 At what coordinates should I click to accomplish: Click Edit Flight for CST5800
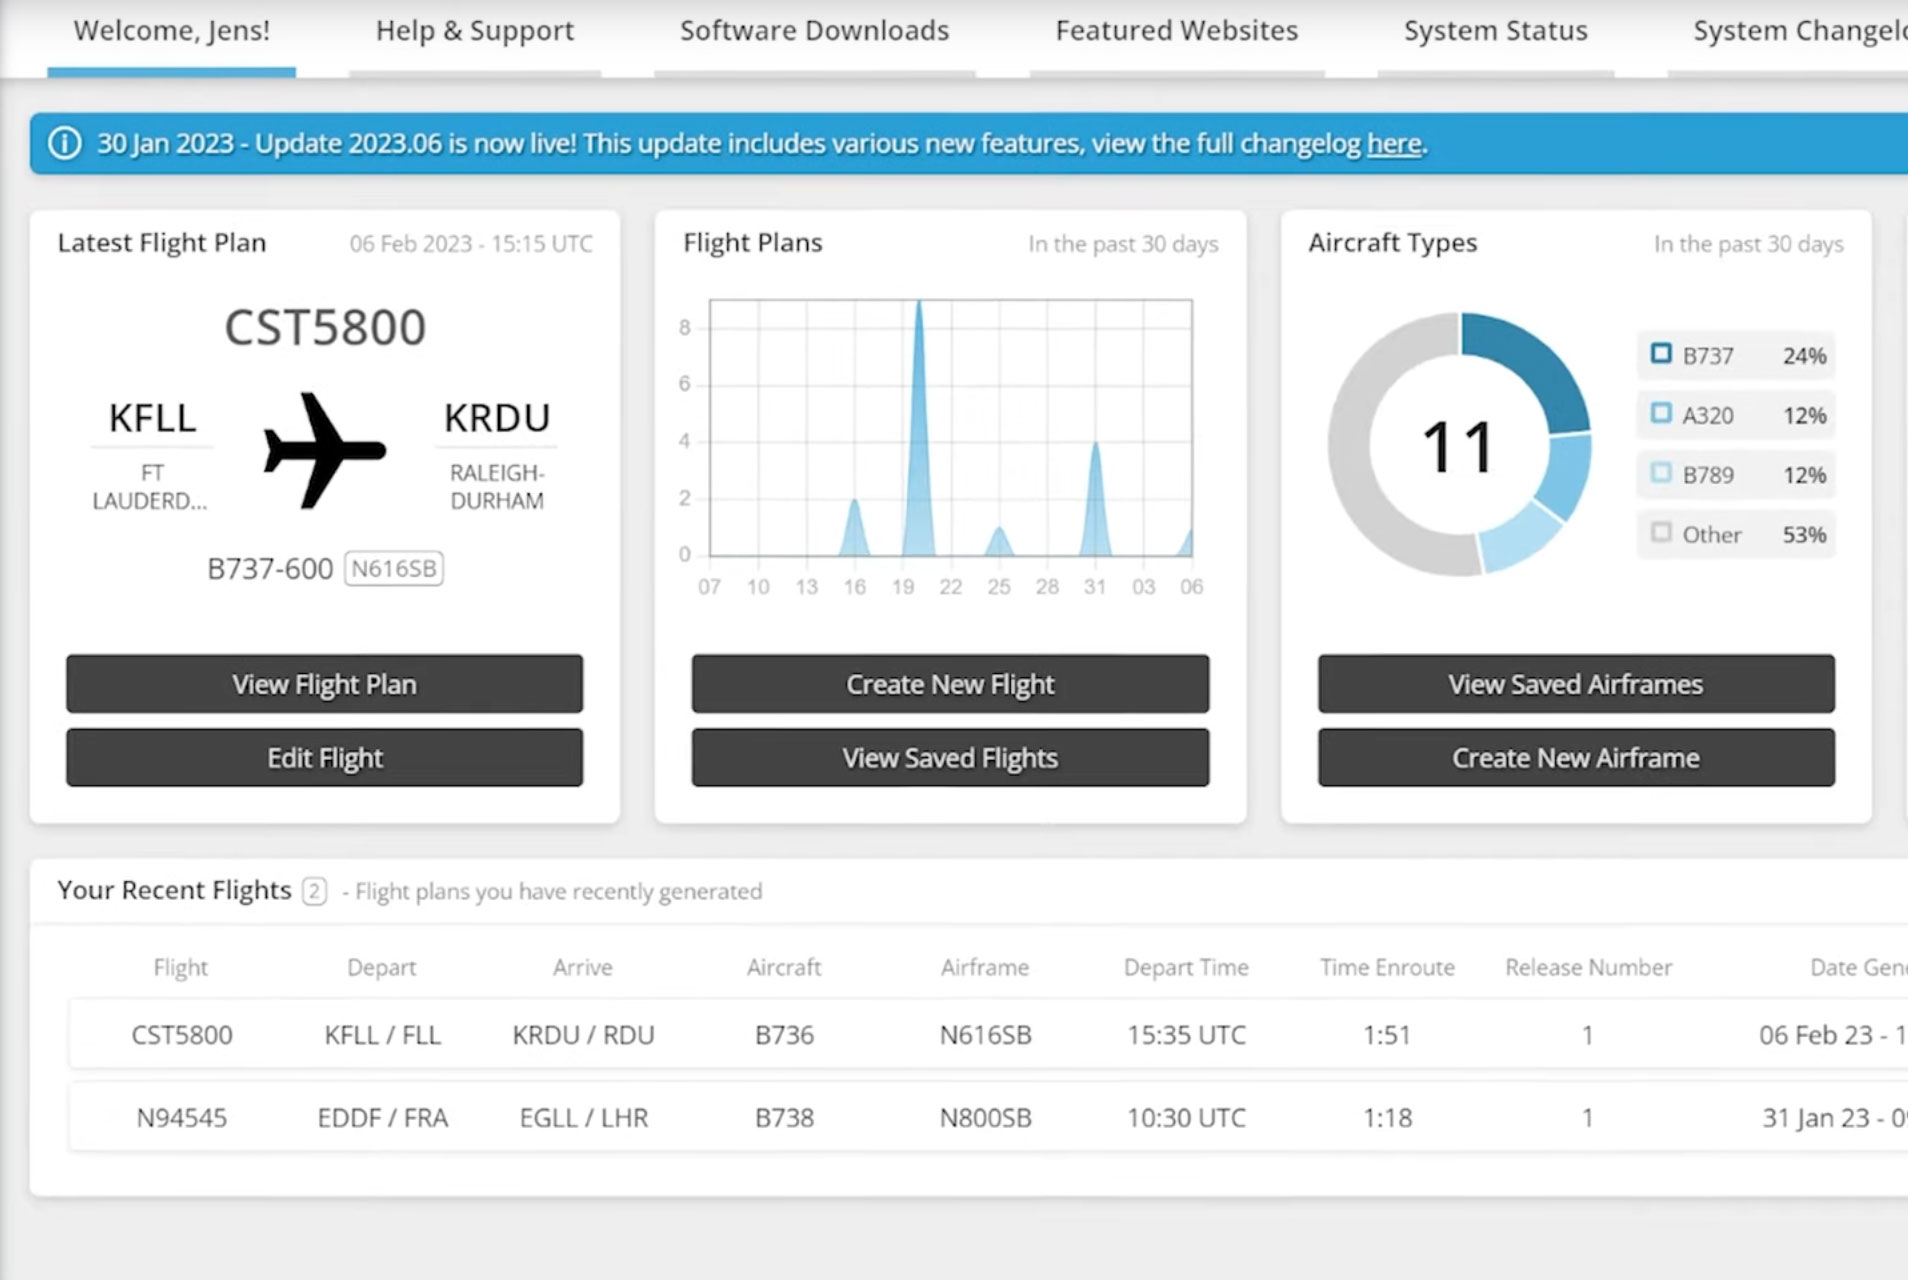[x=324, y=757]
